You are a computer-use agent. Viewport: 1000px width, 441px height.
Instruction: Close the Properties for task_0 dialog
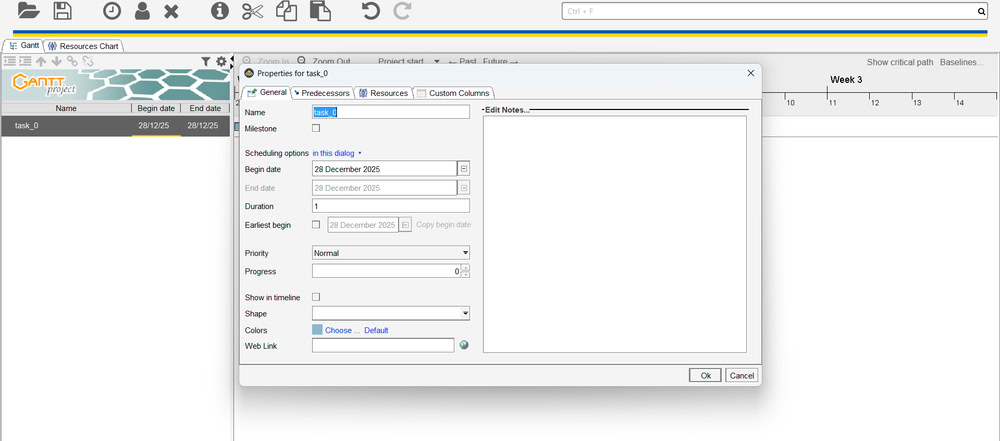[750, 73]
